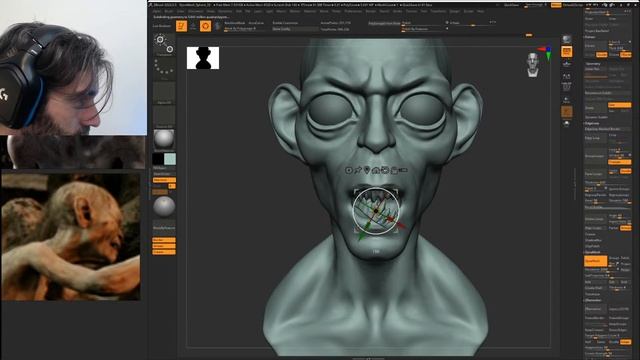The width and height of the screenshot is (640, 360).
Task: Toggle the orange Persp perspective button
Action: (x=567, y=51)
